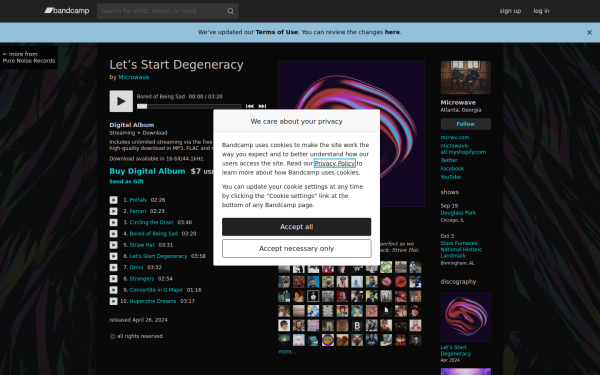Open the sign up page
This screenshot has width=600, height=375.
[510, 11]
